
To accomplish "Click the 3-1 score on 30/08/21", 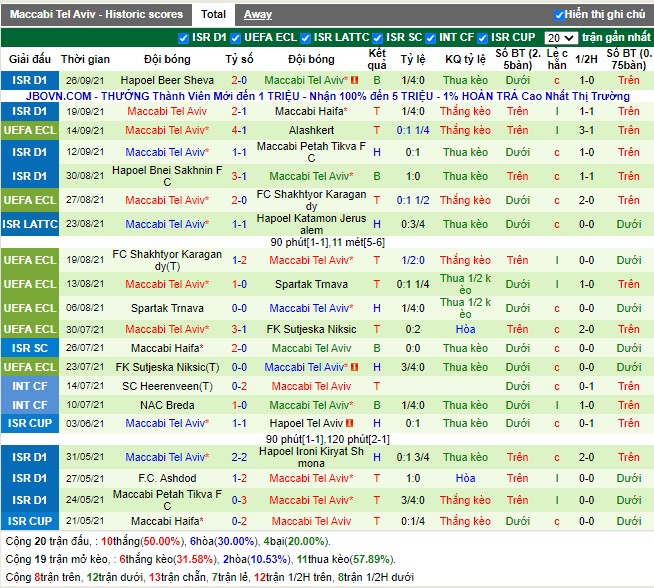I will point(239,176).
